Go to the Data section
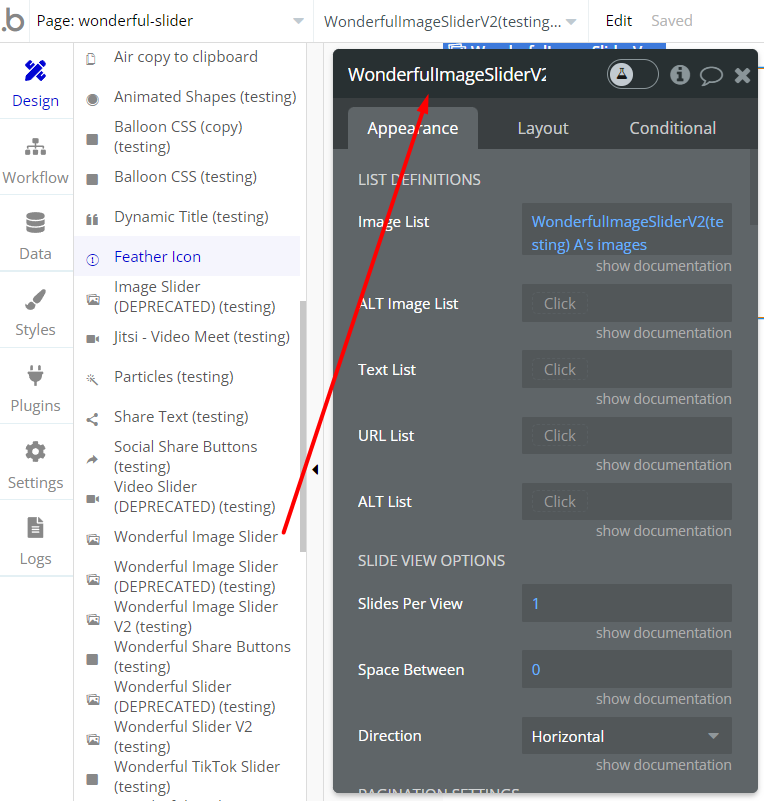764x801 pixels. click(36, 237)
